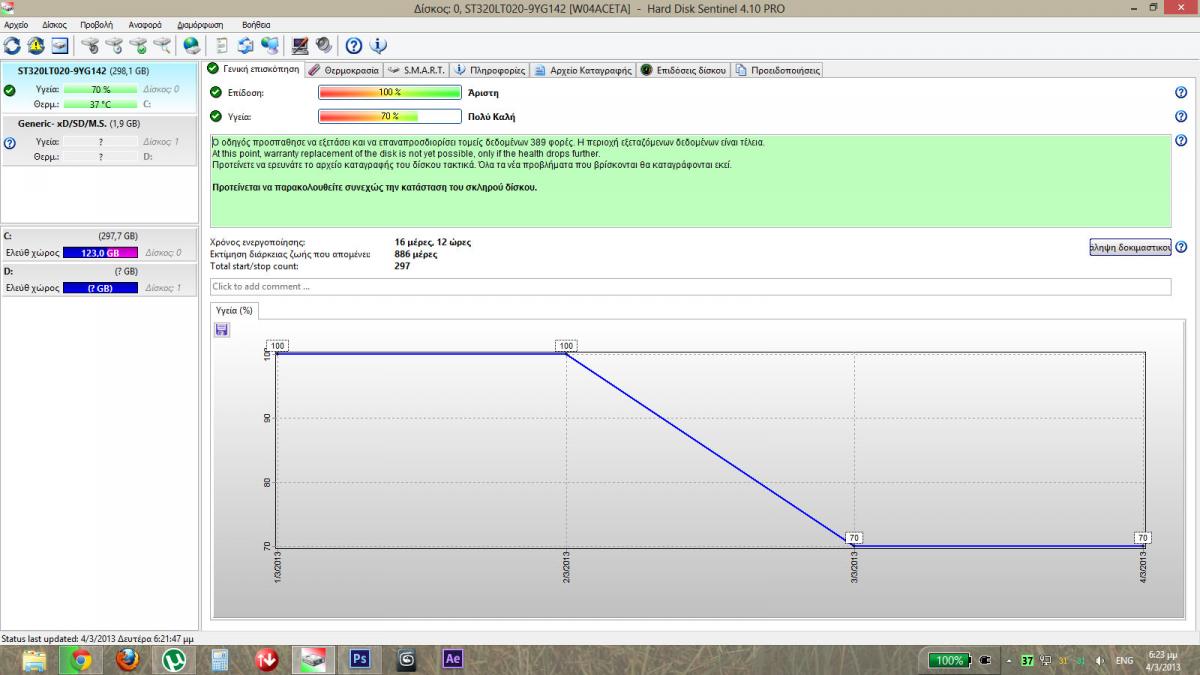The width and height of the screenshot is (1200, 675).
Task: Switch to the Θερμοκρασία tab
Action: [343, 70]
